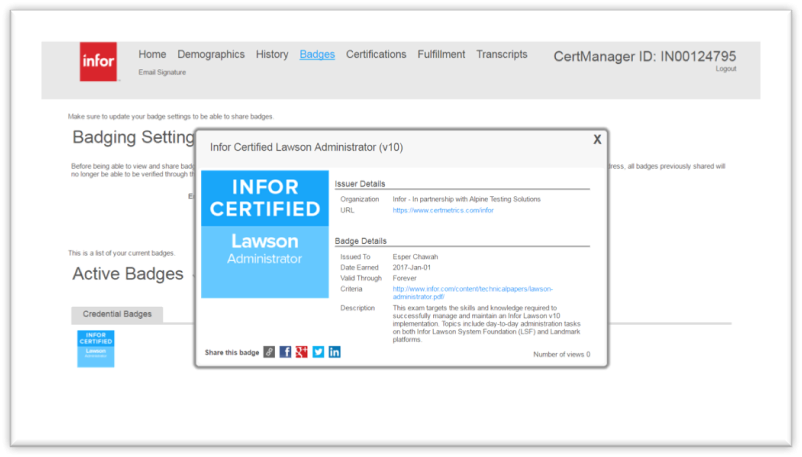Select the Badges menu item
The image size is (802, 457).
317,54
